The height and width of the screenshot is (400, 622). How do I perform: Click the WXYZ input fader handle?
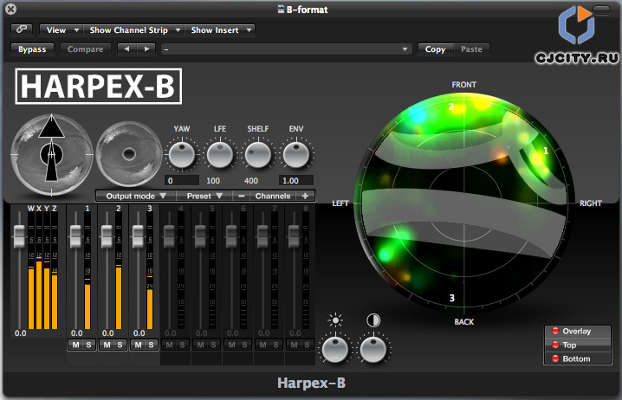[19, 232]
